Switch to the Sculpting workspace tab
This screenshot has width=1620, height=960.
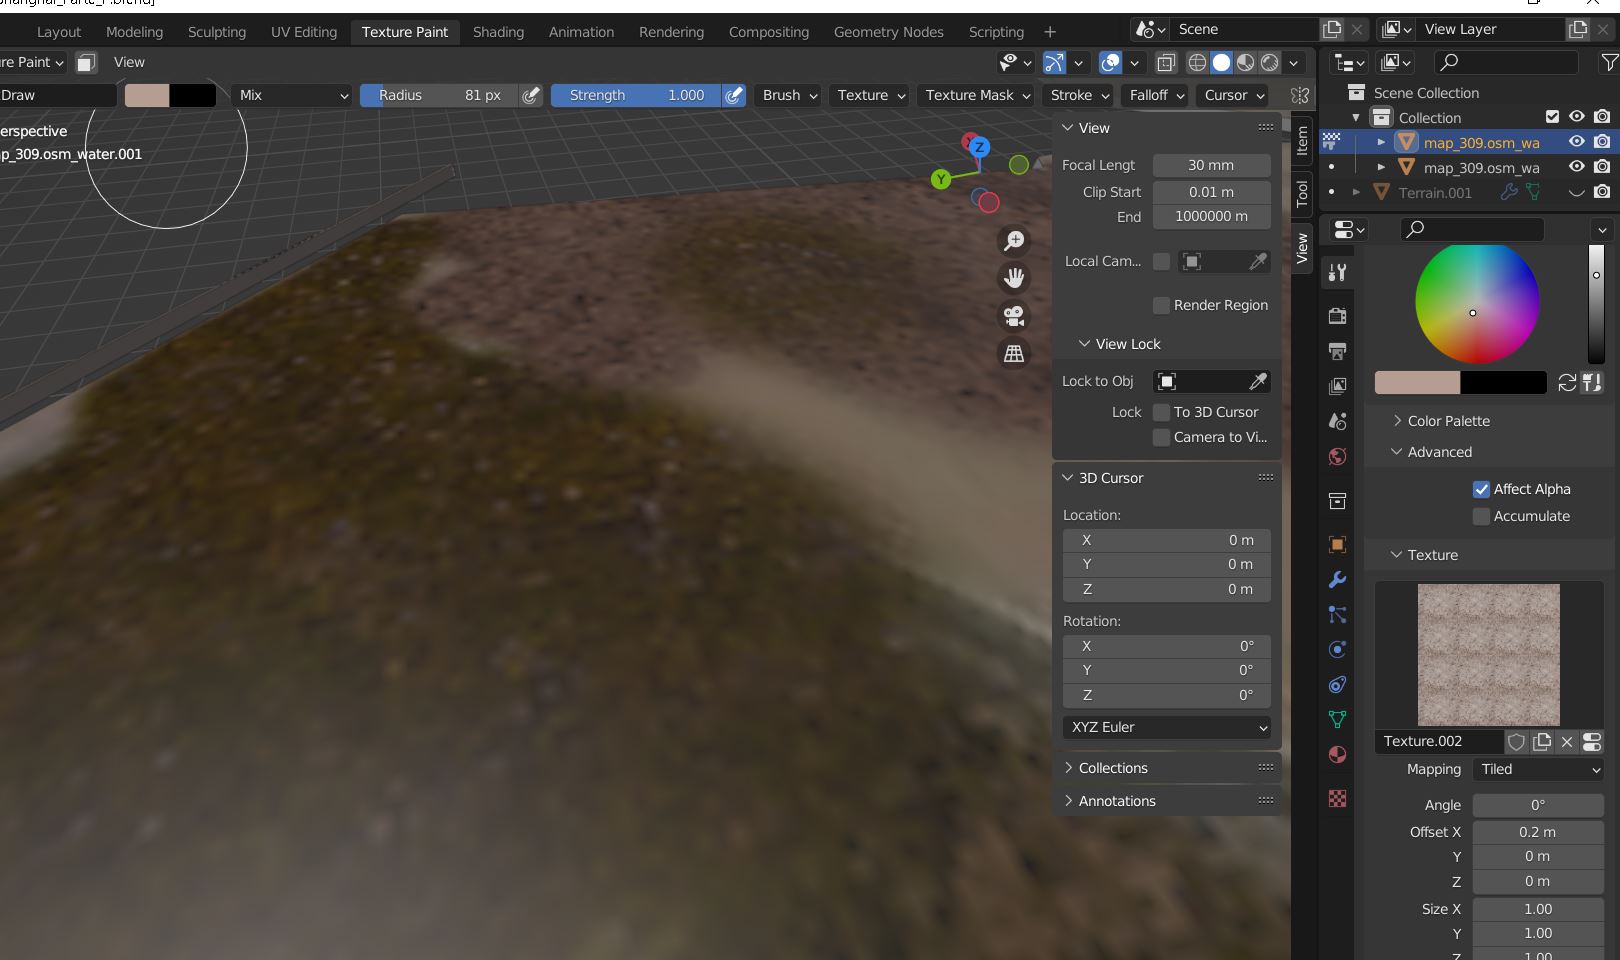pos(217,32)
